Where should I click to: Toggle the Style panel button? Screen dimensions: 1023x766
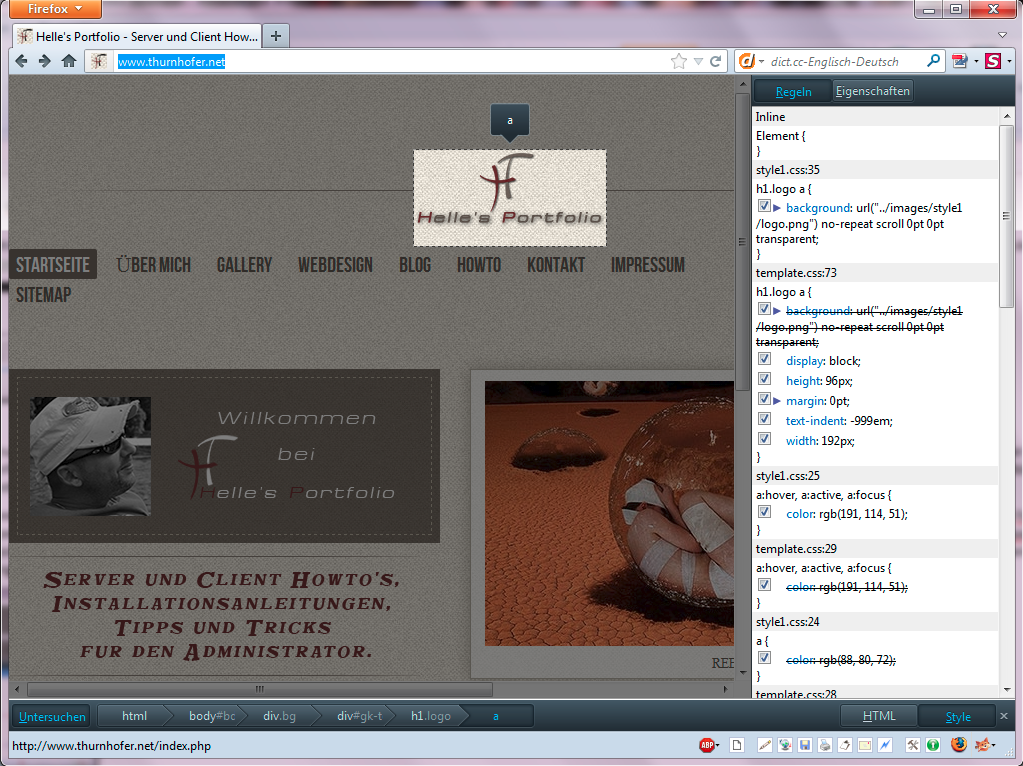[958, 716]
